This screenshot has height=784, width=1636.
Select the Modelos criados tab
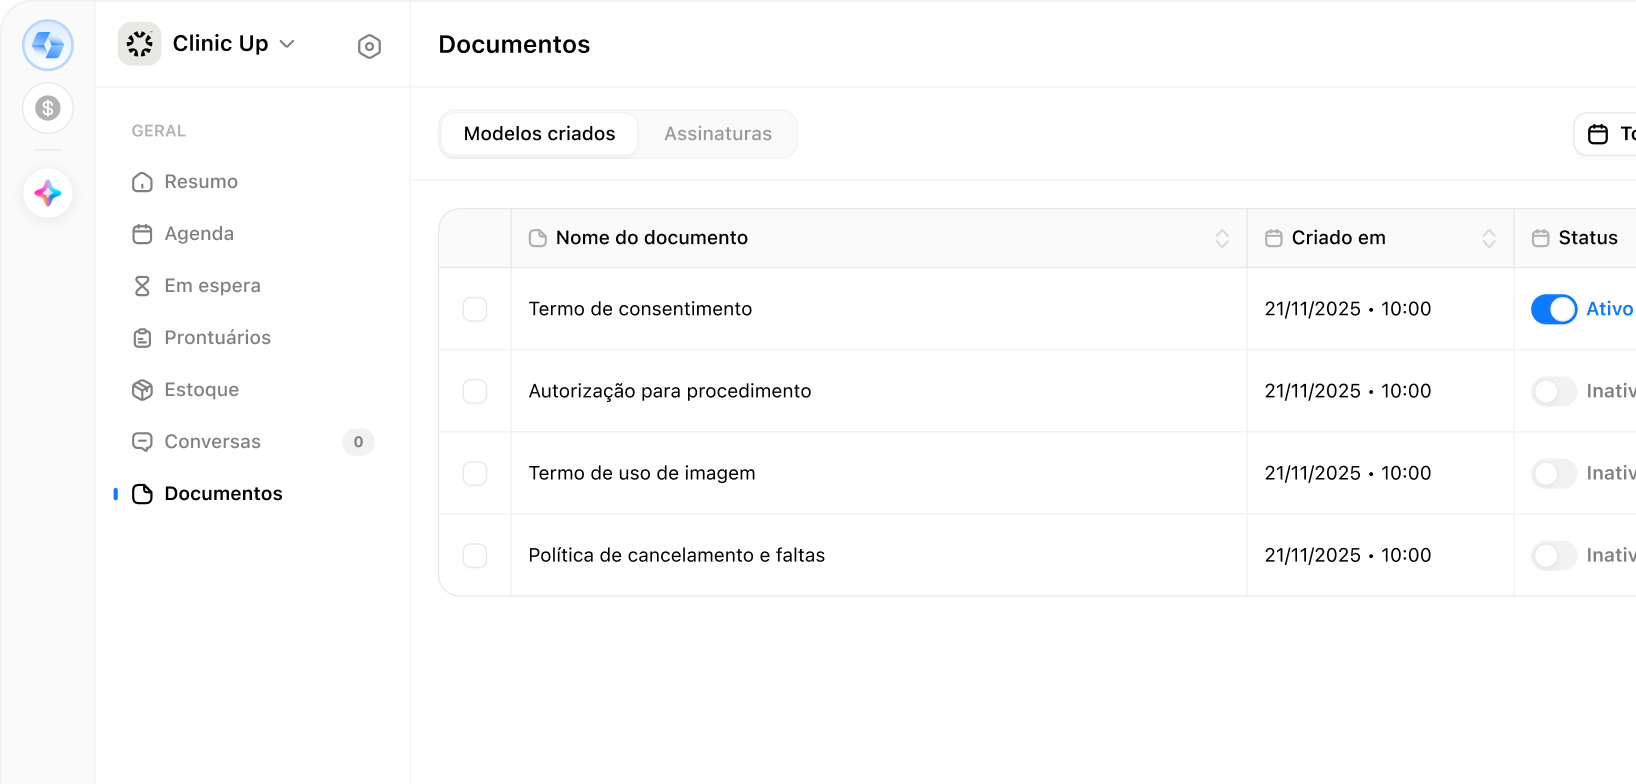coord(539,134)
